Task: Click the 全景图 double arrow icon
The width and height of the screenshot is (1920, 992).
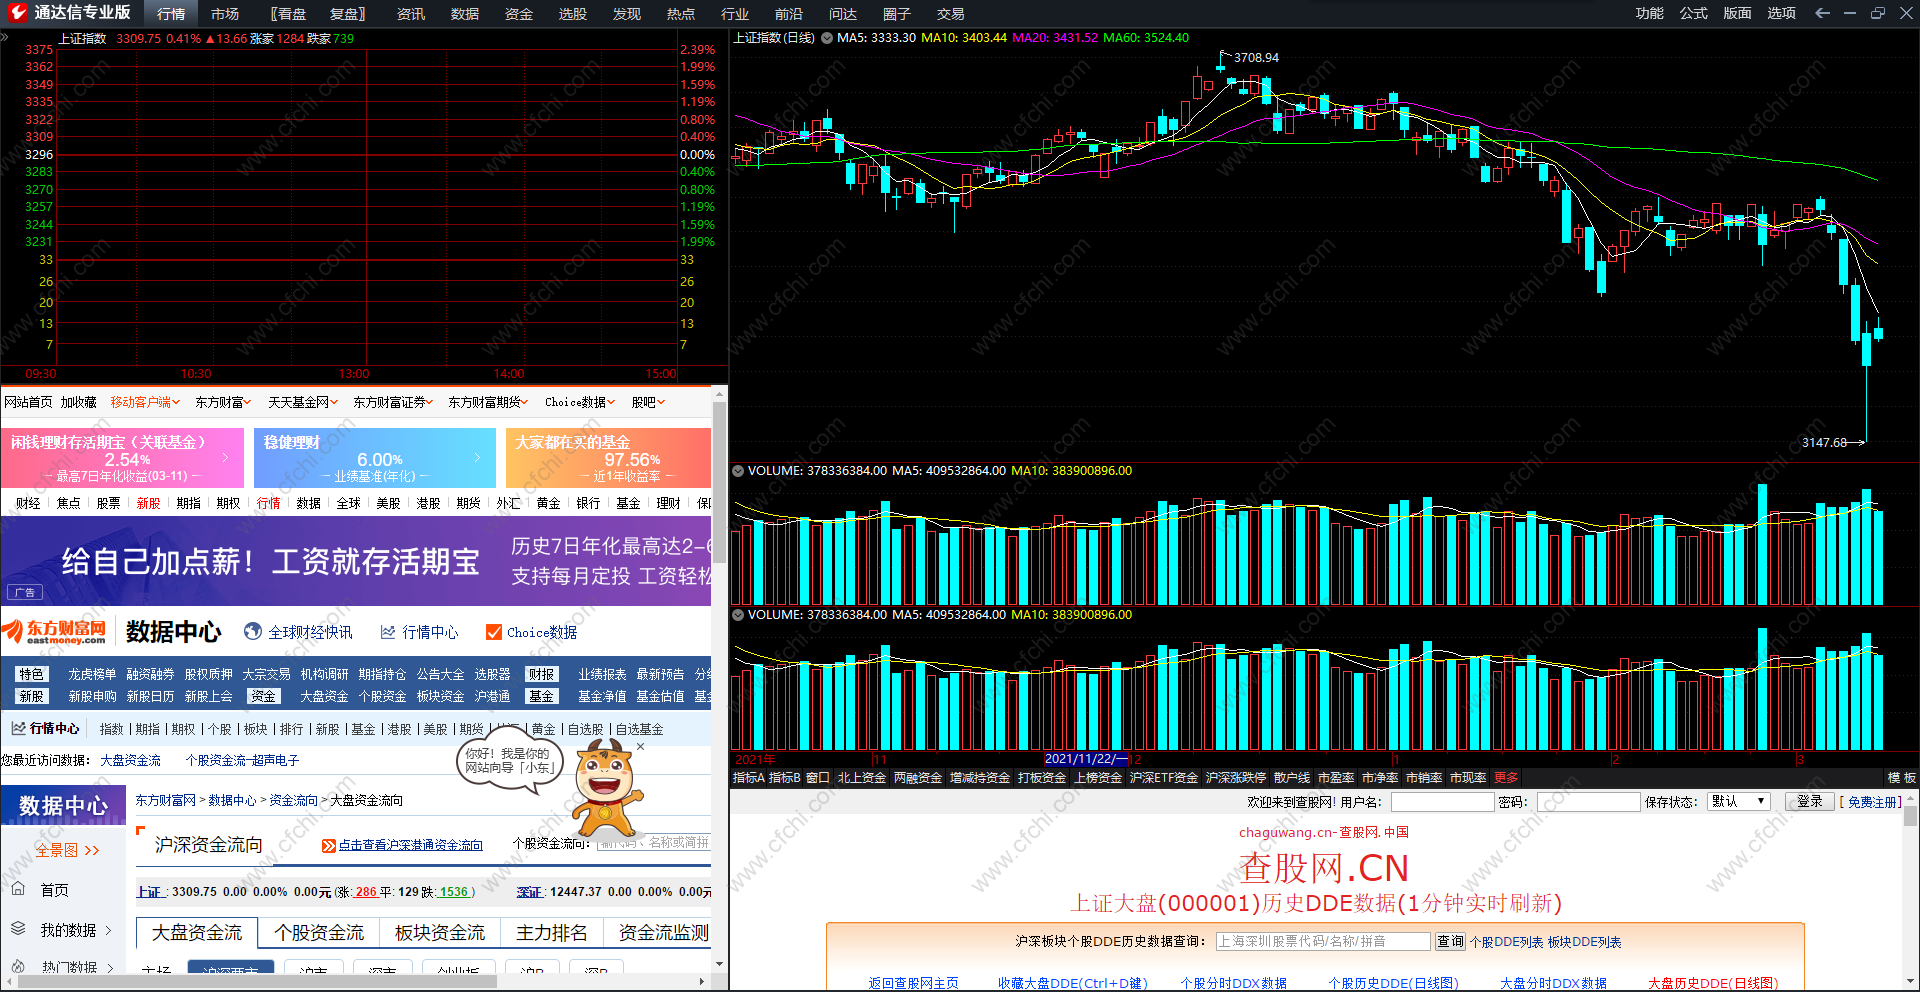Action: pyautogui.click(x=92, y=851)
